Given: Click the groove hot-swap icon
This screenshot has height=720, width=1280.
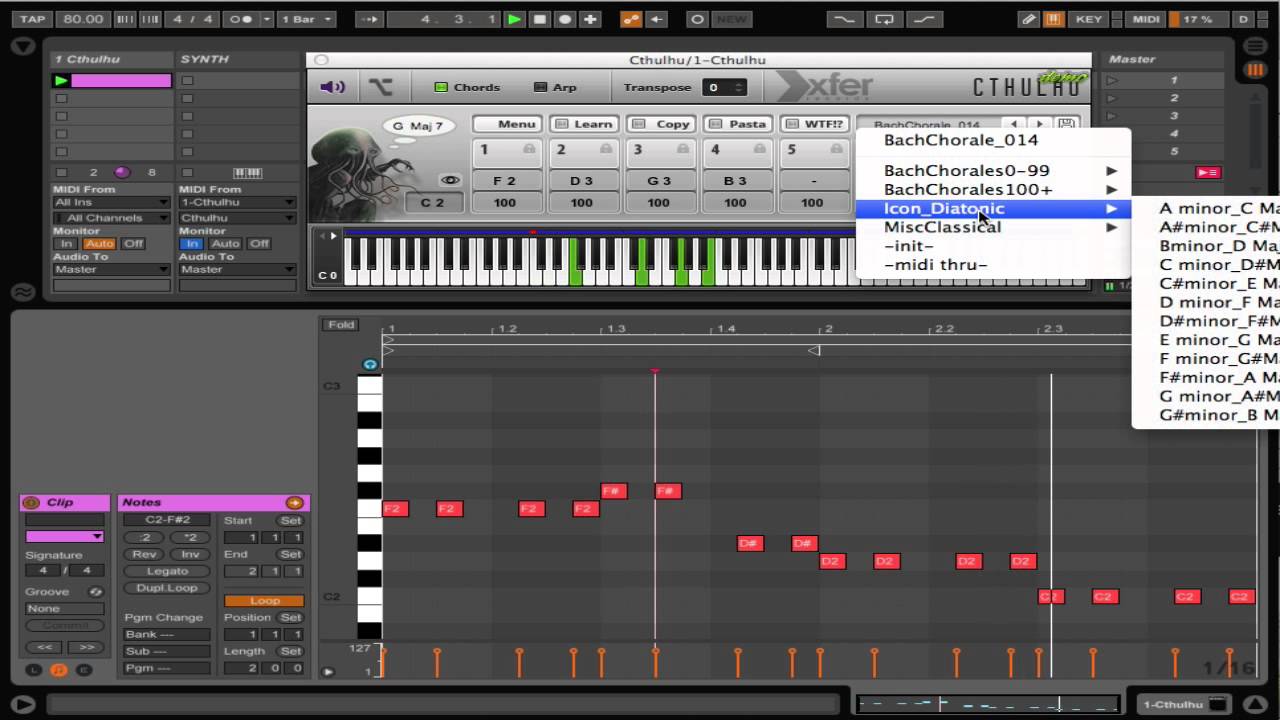Looking at the screenshot, I should pos(96,592).
